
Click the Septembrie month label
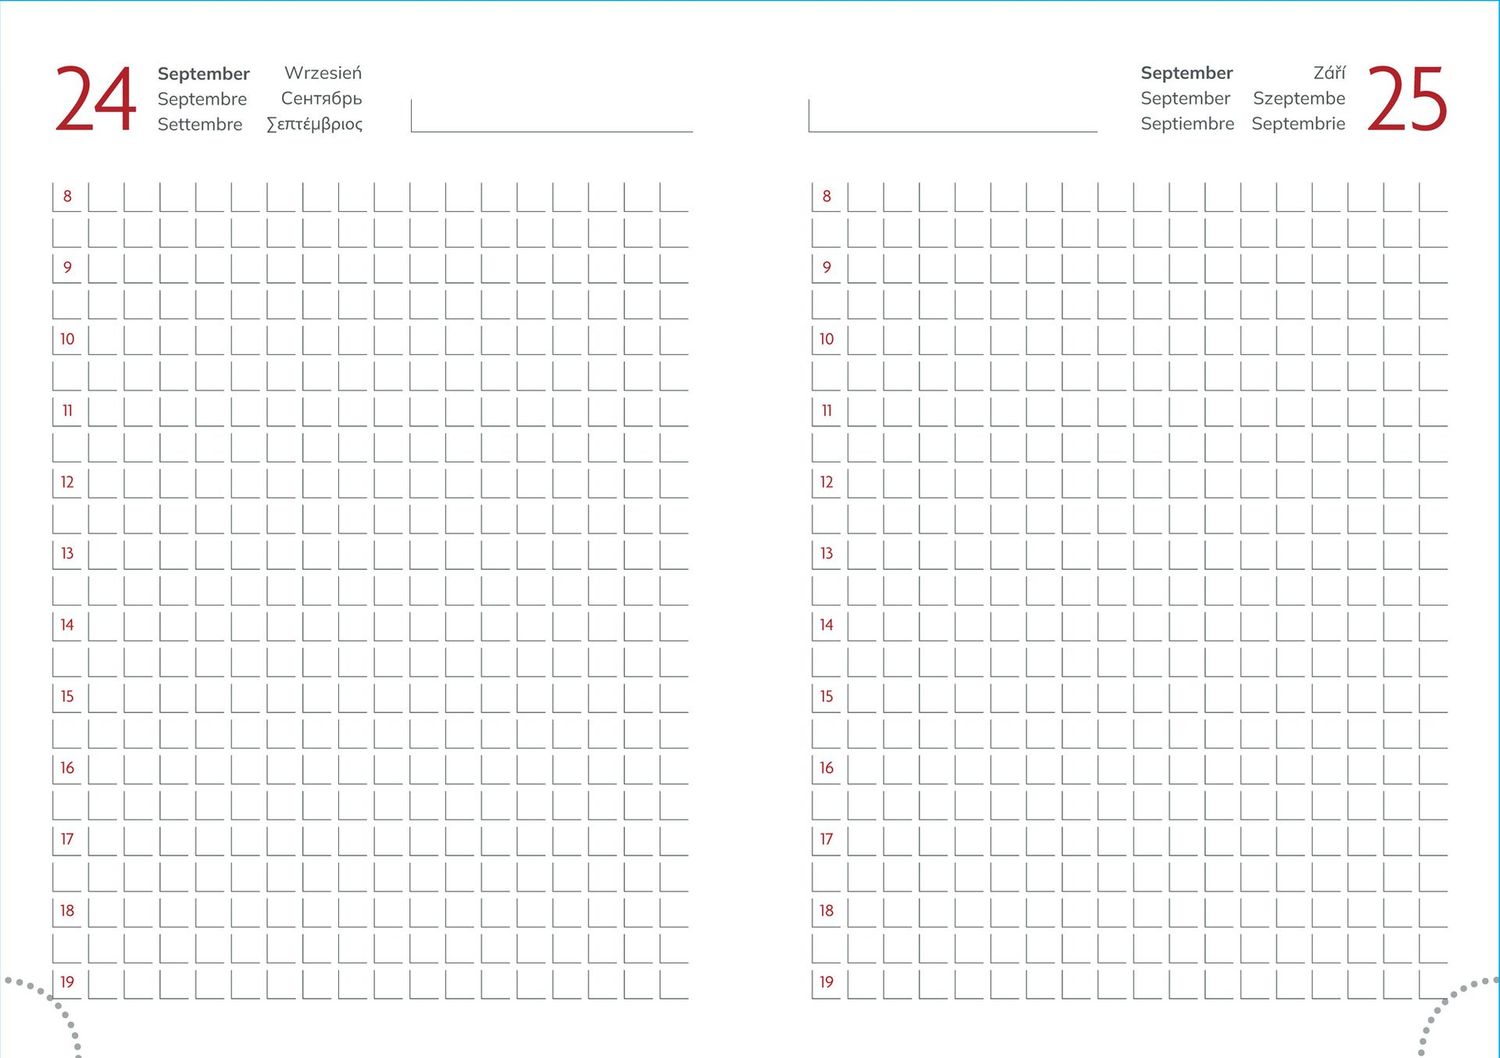pos(1298,123)
